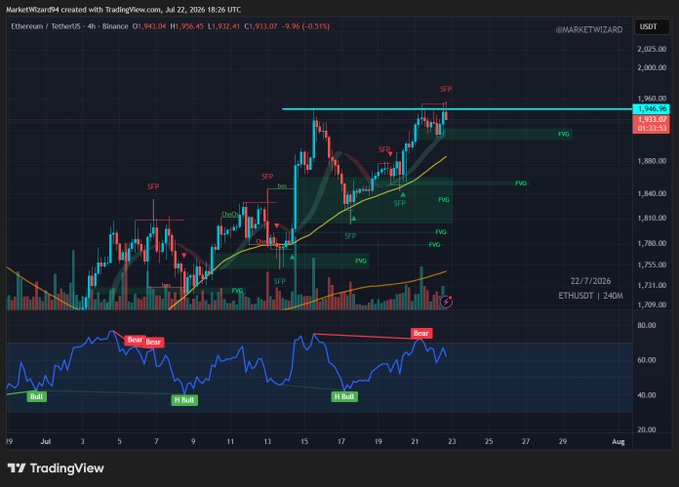
Task: Click the Bear label at the right RSI peak
Action: [421, 333]
